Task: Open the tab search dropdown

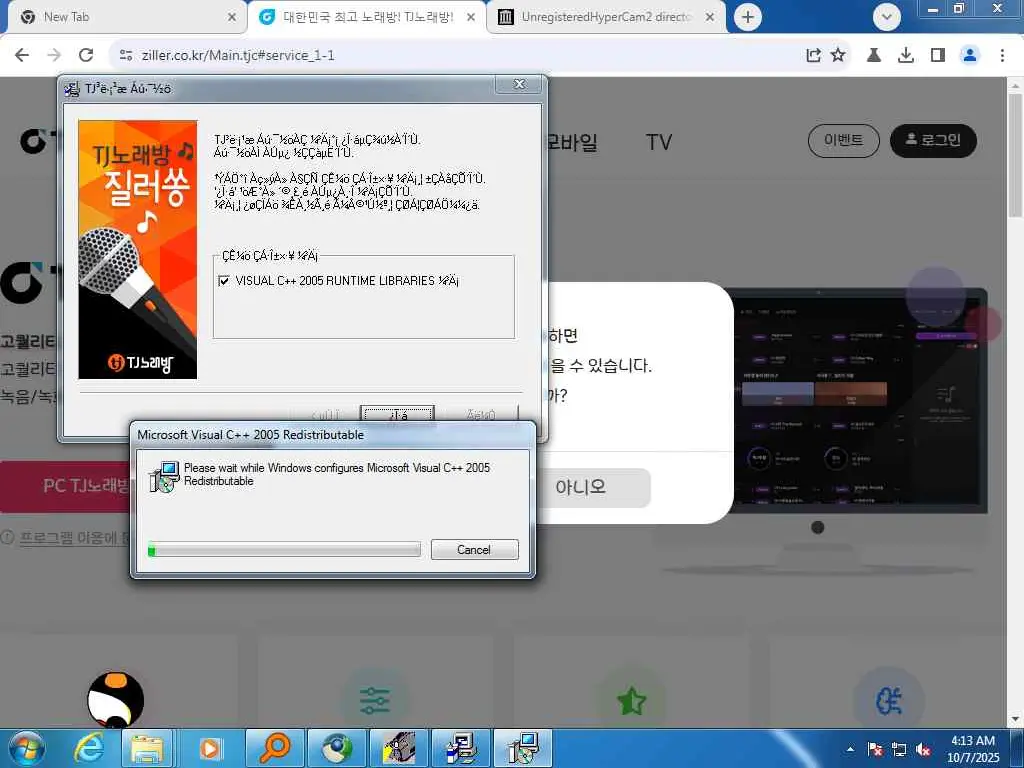Action: 887,17
